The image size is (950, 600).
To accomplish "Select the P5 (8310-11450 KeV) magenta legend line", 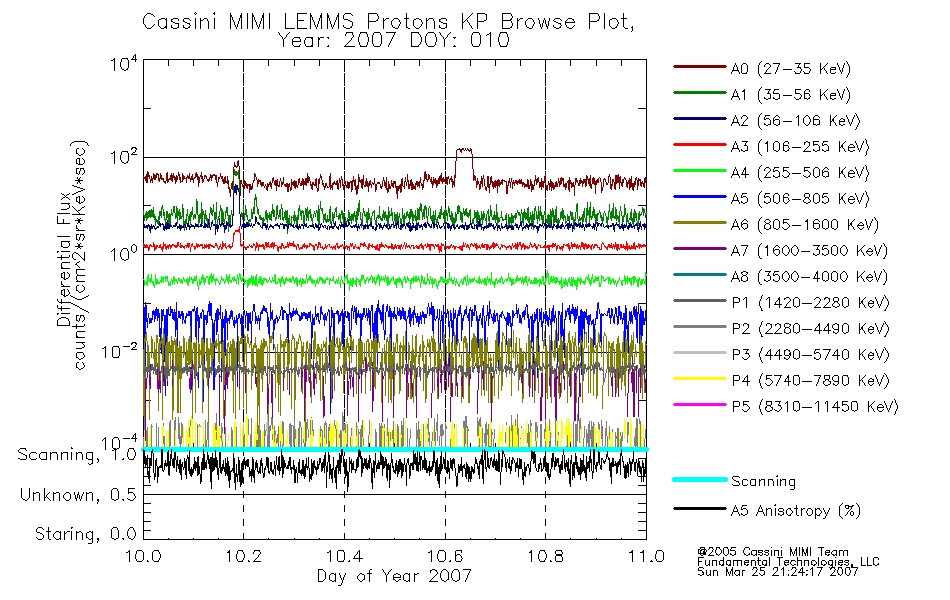I will [700, 405].
